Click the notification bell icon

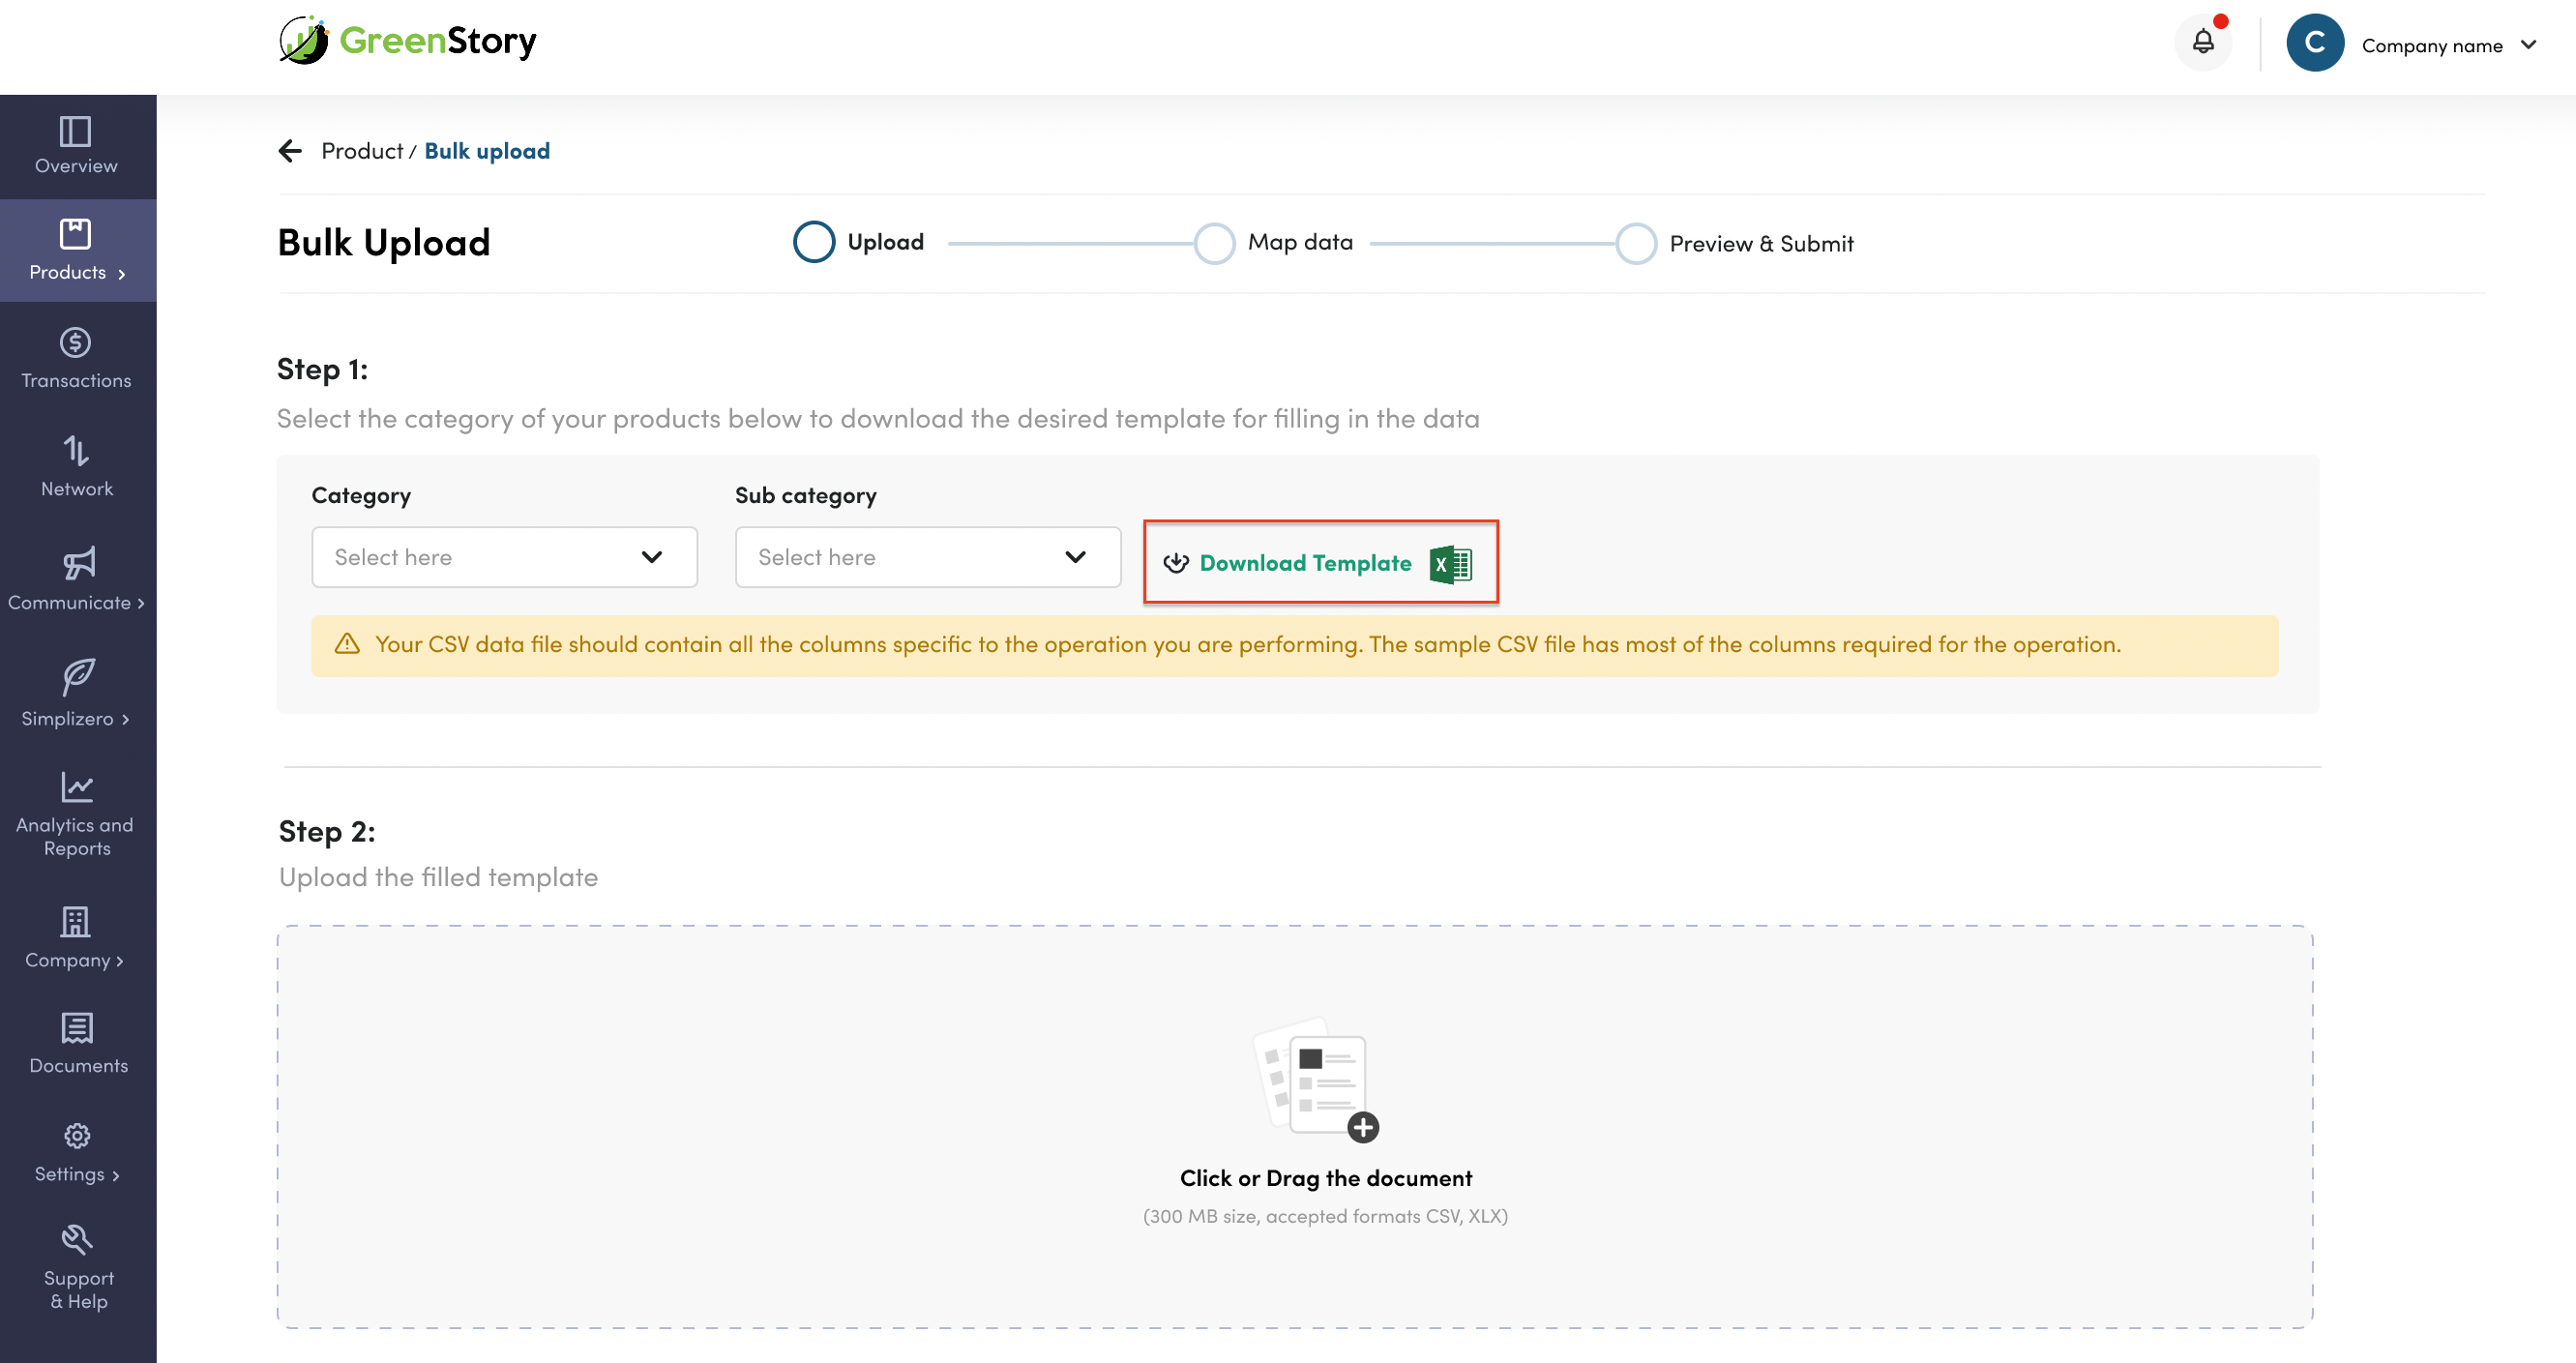2203,42
